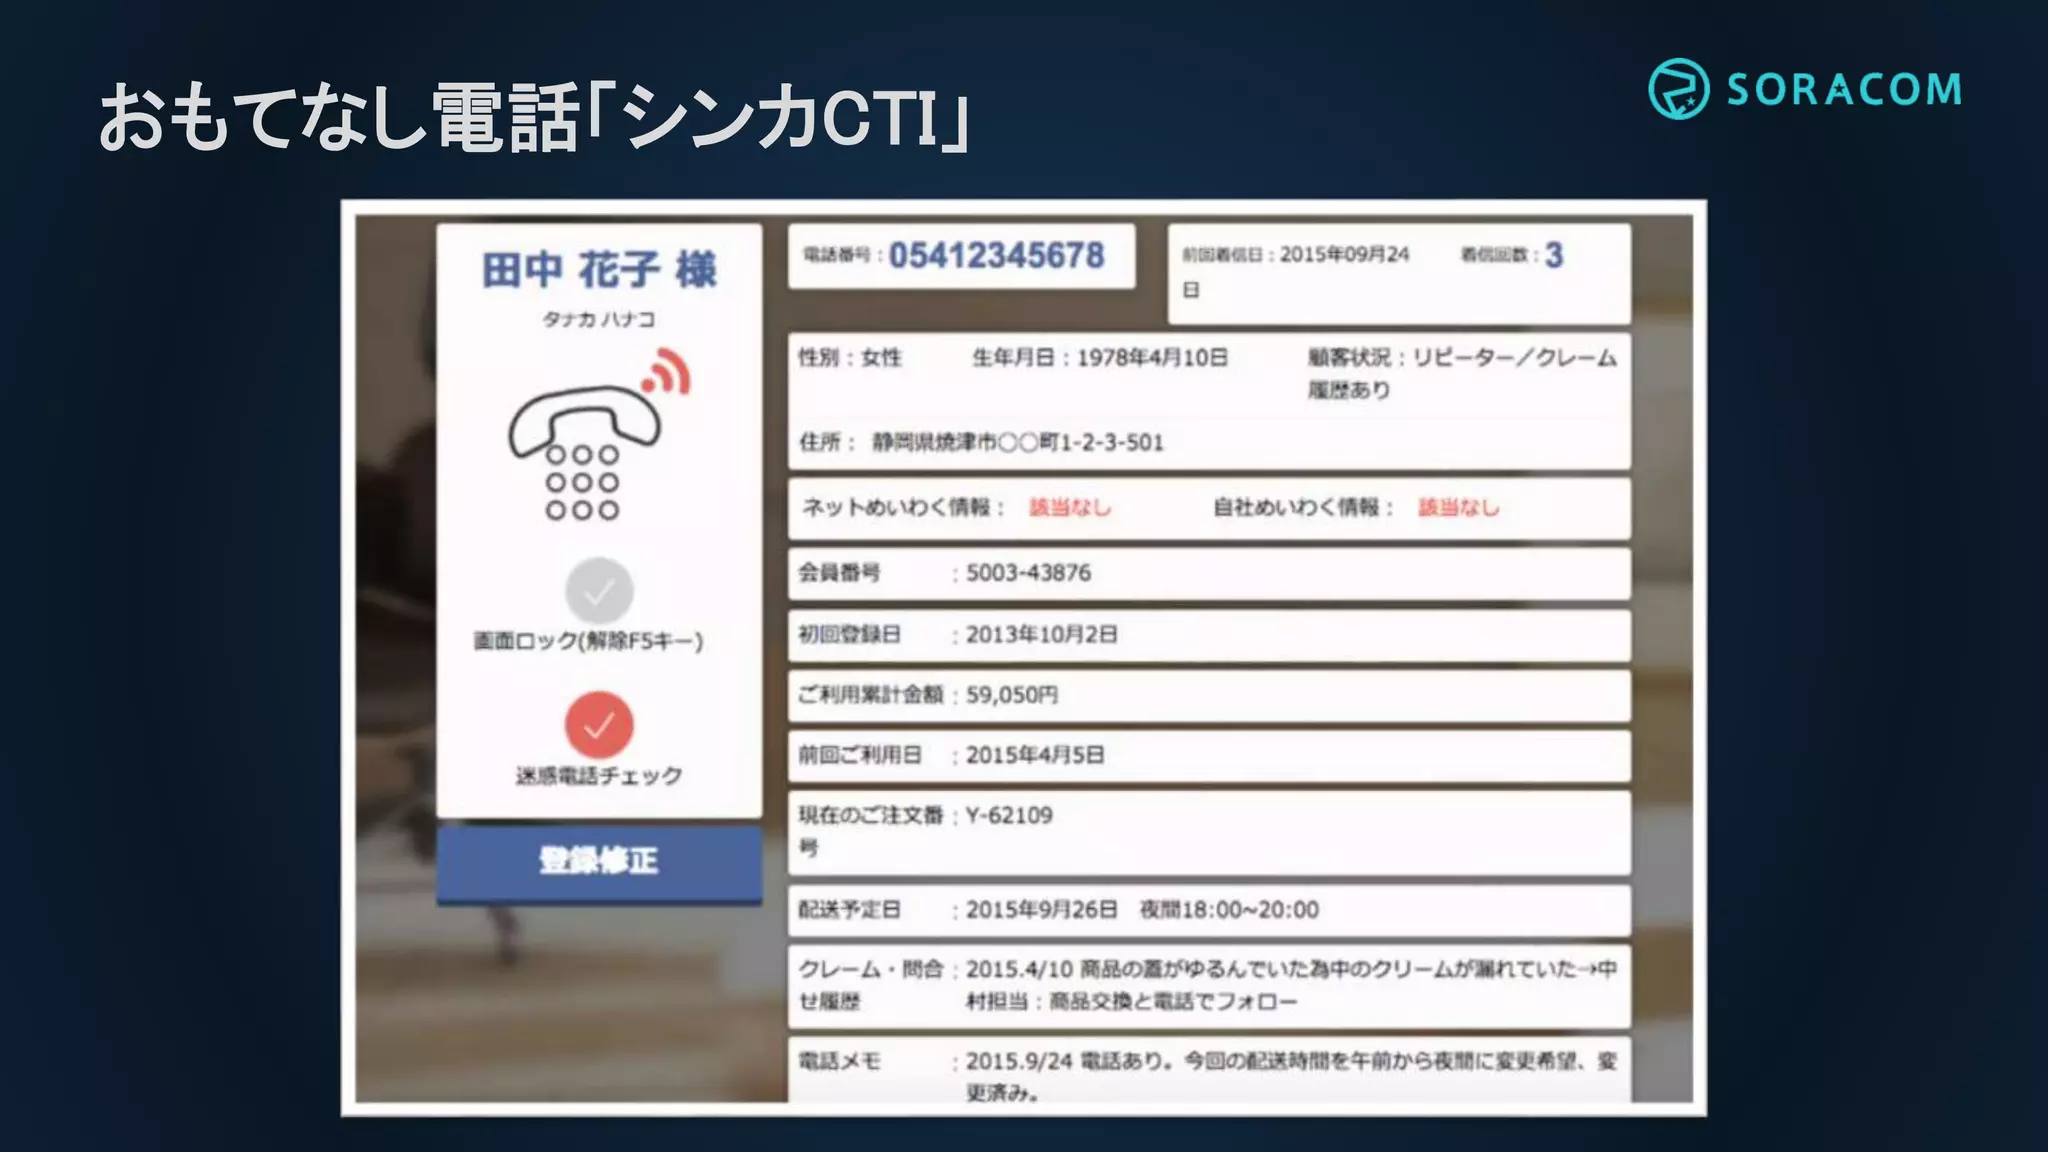Click the red 該当なし after ネットめいわく情報
Image resolution: width=2048 pixels, height=1152 pixels.
pyautogui.click(x=1070, y=507)
